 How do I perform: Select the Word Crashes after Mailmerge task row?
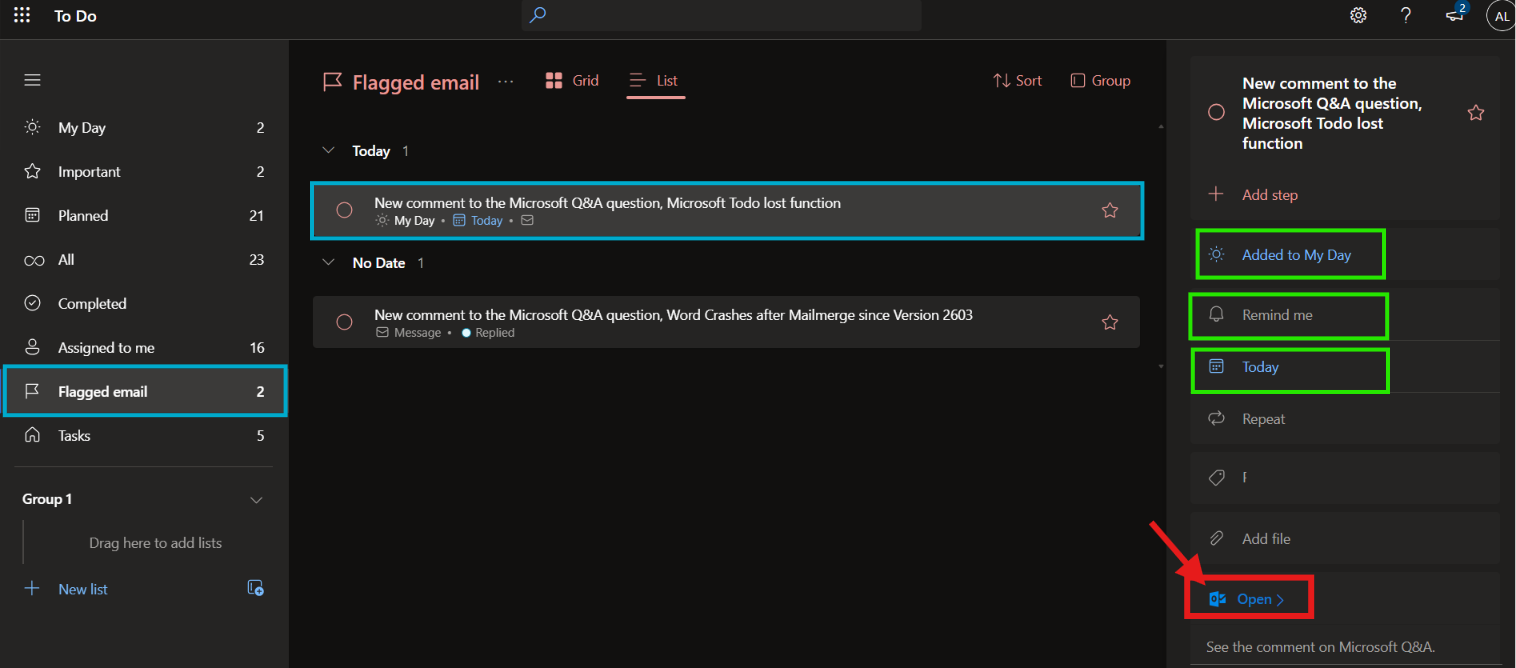click(726, 322)
